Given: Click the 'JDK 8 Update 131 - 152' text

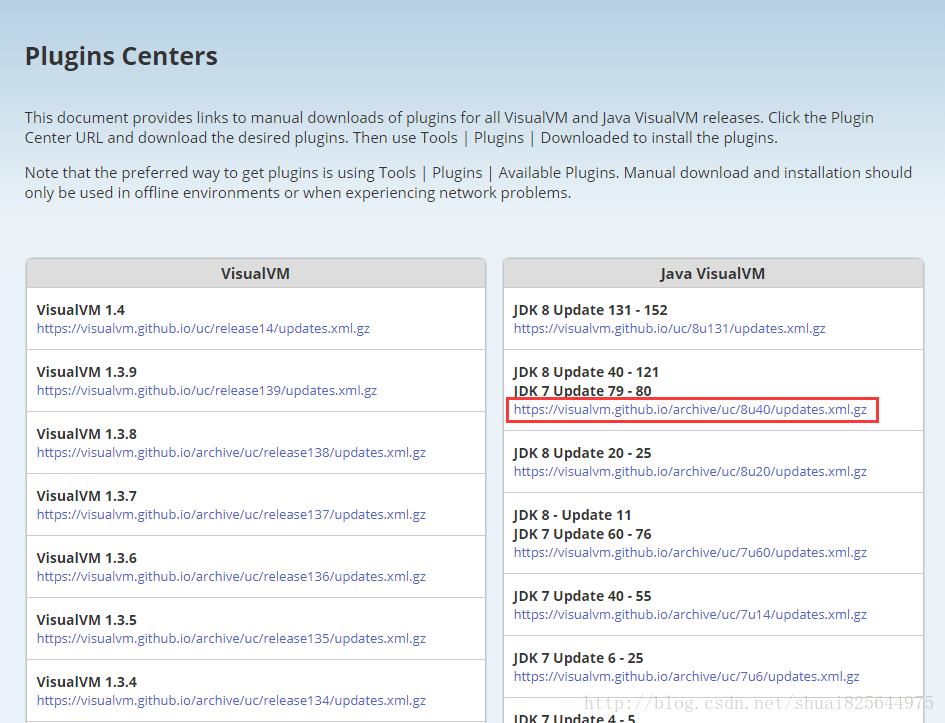Looking at the screenshot, I should coord(591,310).
